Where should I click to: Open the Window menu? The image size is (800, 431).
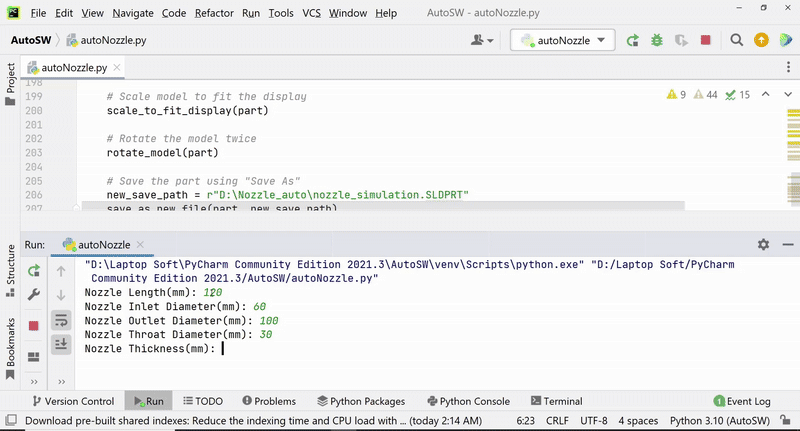[347, 13]
